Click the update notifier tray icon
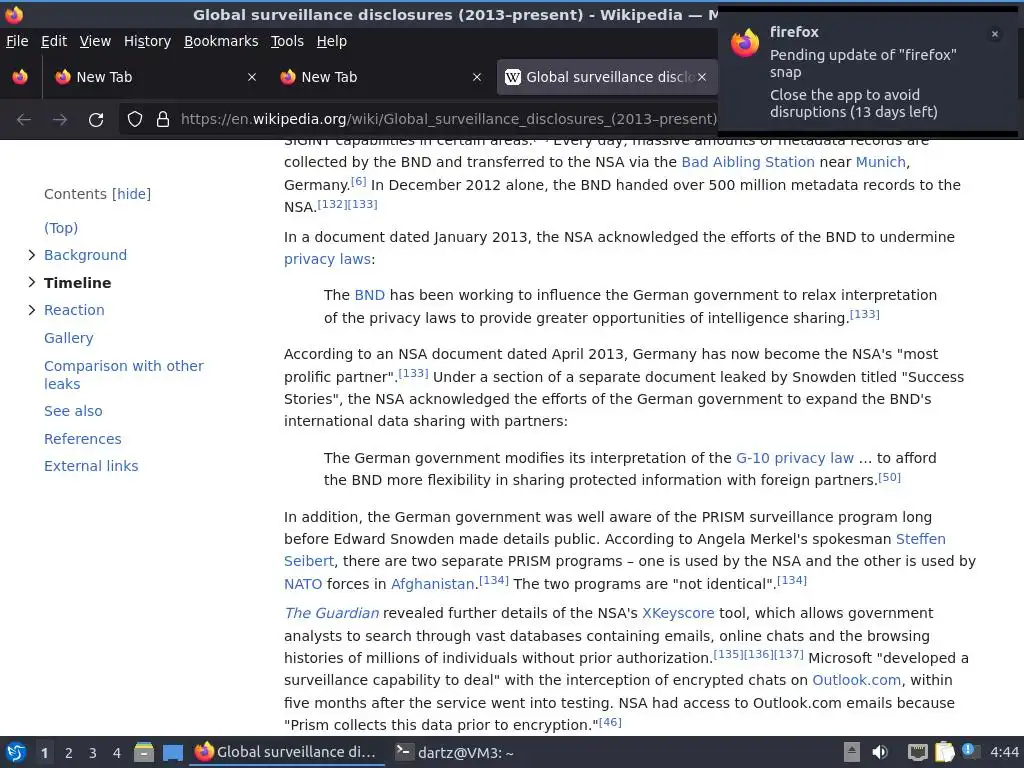 [970, 751]
